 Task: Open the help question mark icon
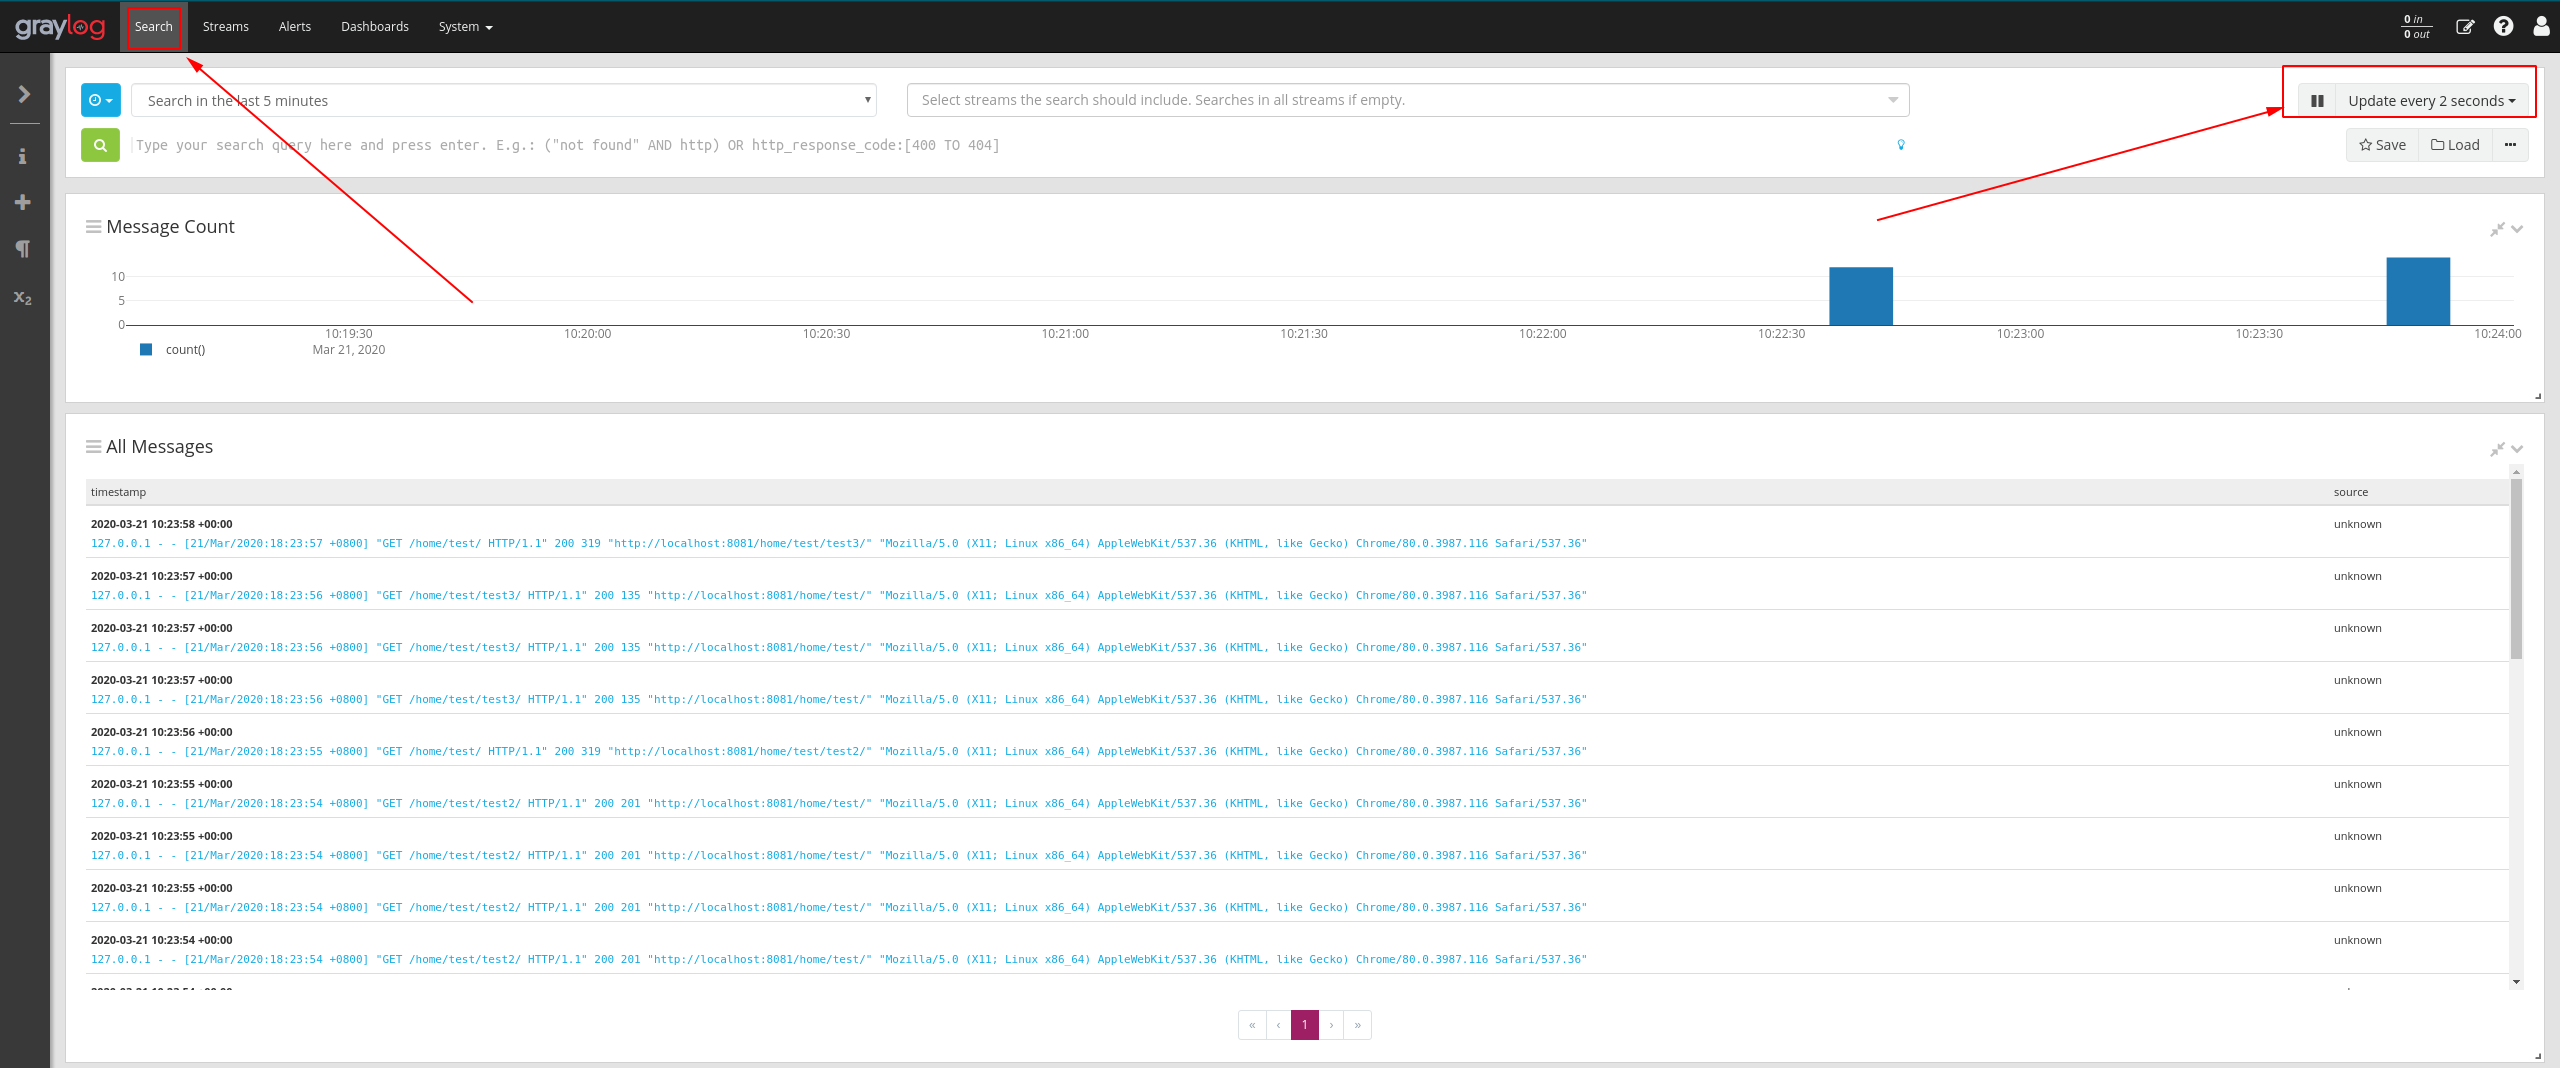(x=2504, y=26)
